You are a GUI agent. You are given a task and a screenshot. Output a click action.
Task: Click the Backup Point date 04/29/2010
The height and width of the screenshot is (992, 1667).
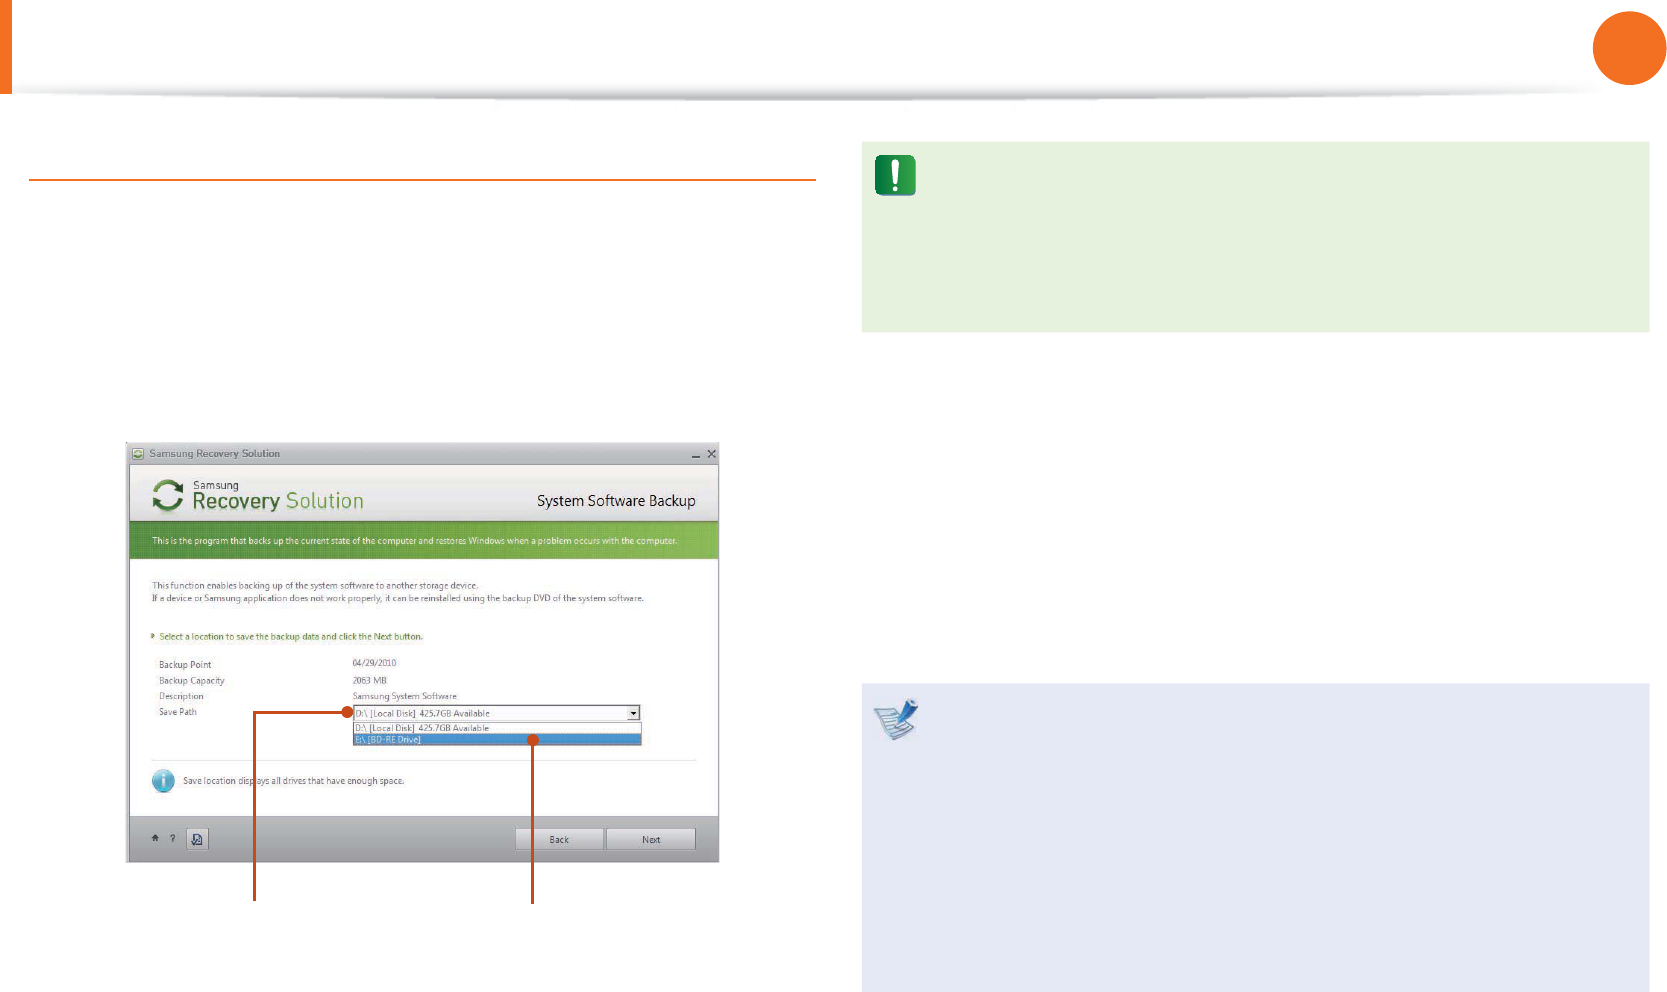tap(374, 663)
